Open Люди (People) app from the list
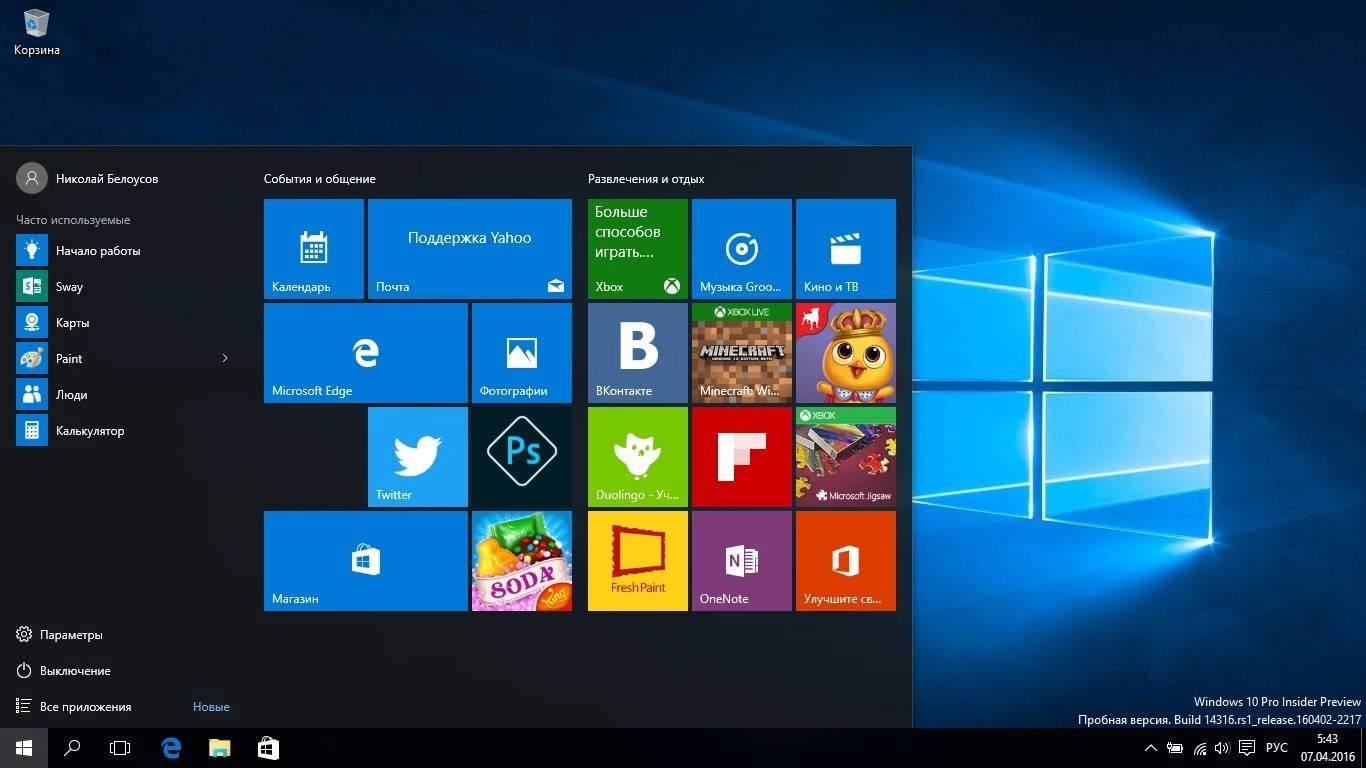The image size is (1366, 768). coord(124,395)
